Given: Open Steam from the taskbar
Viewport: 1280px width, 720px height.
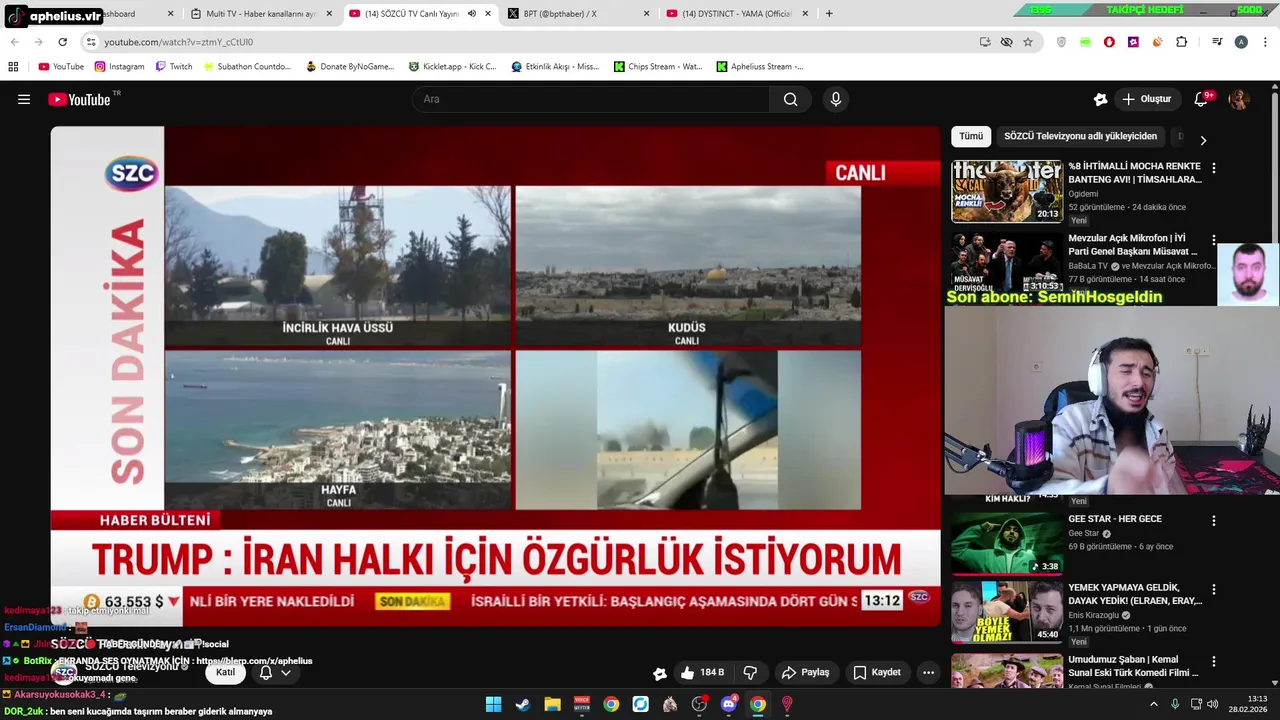Looking at the screenshot, I should pos(522,704).
